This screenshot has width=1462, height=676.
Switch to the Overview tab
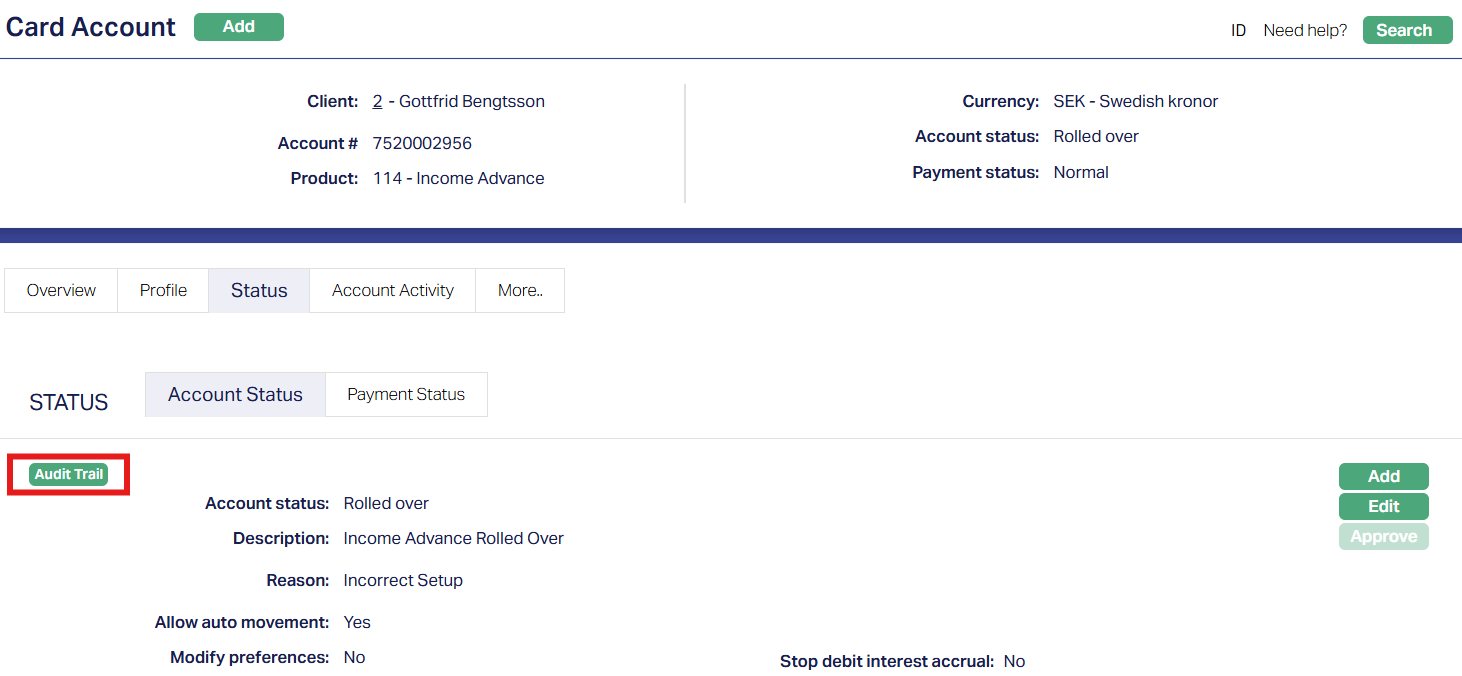[x=61, y=290]
